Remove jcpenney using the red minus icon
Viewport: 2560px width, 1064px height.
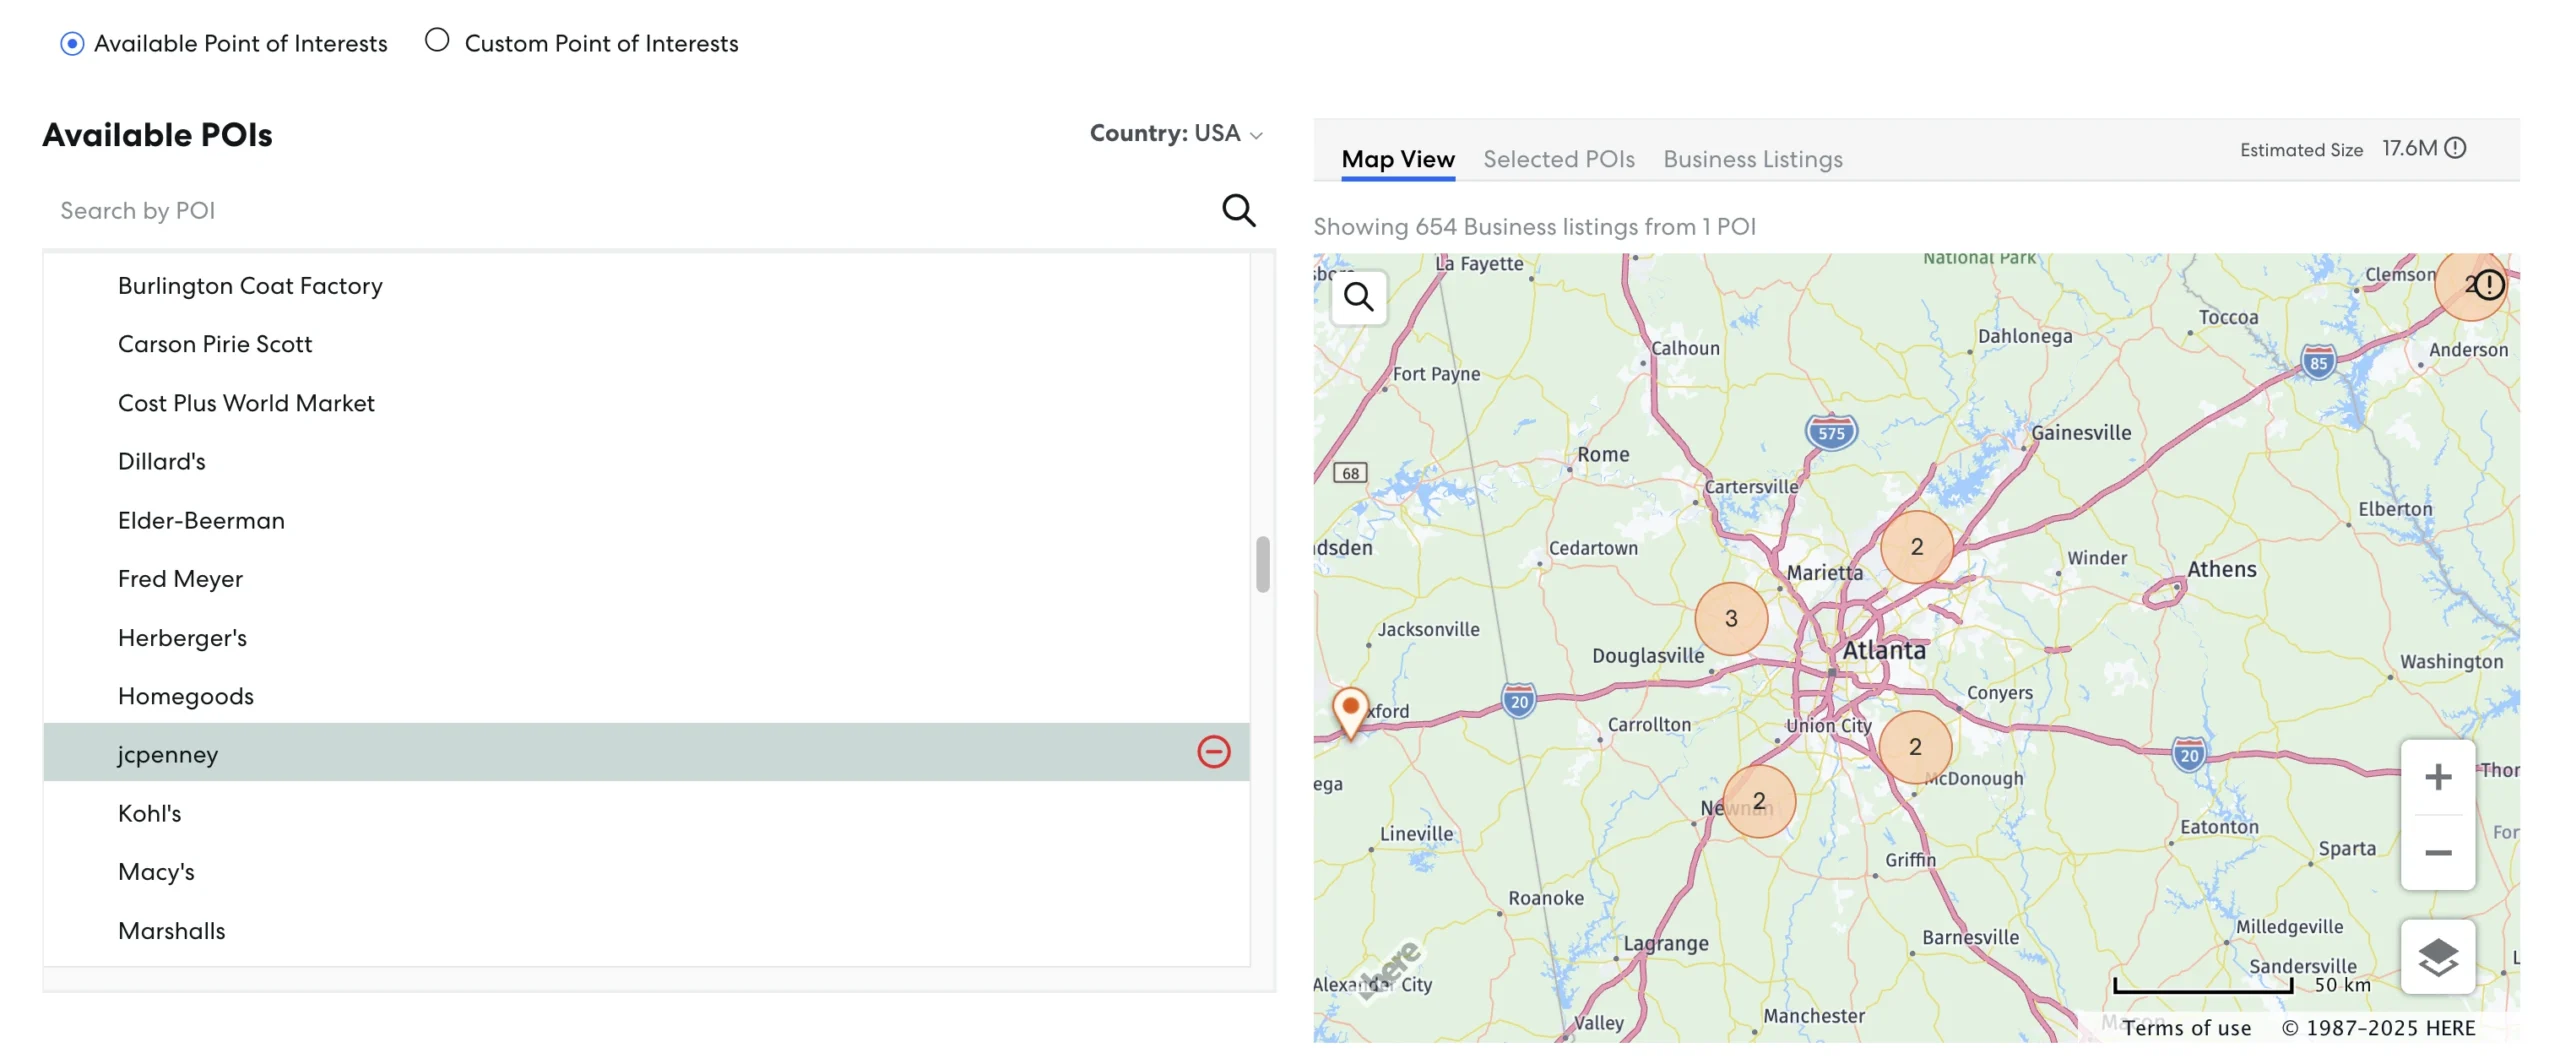(1213, 752)
